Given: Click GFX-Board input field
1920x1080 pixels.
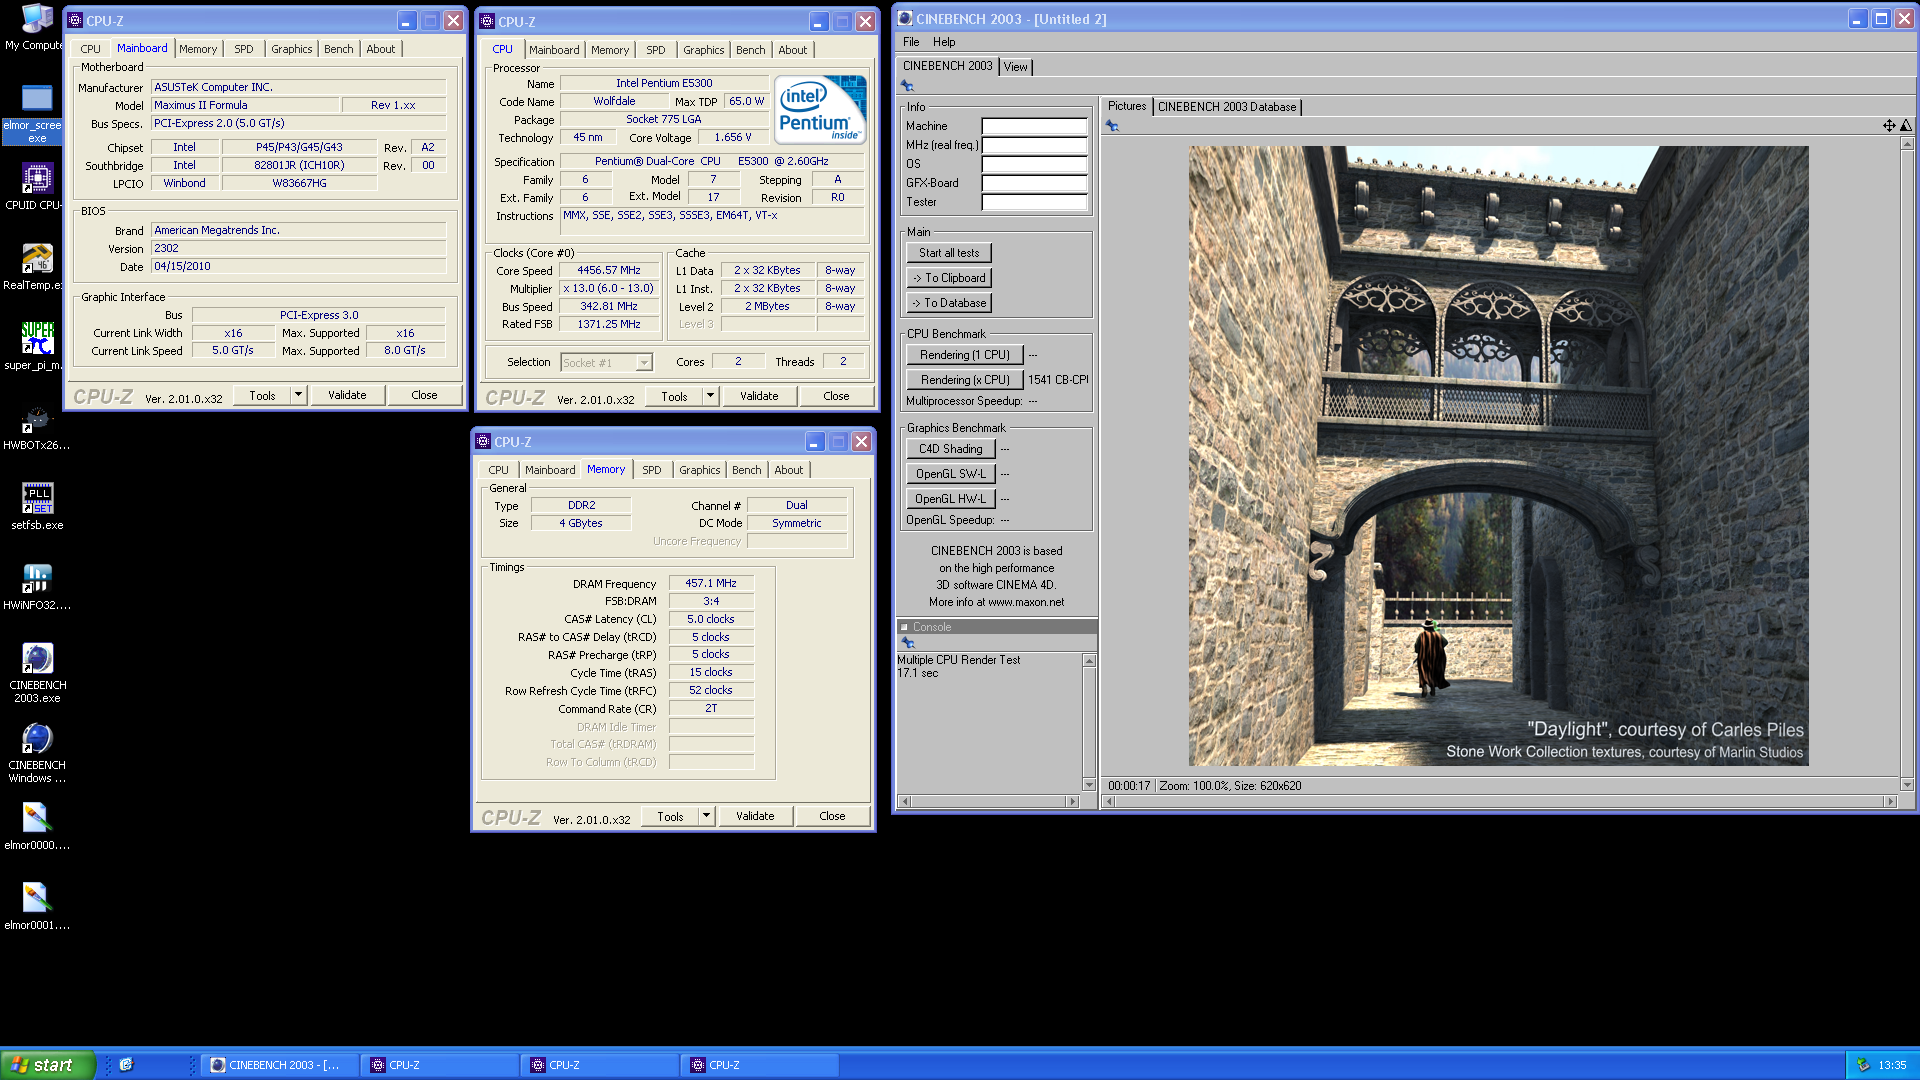Looking at the screenshot, I should pyautogui.click(x=1034, y=183).
